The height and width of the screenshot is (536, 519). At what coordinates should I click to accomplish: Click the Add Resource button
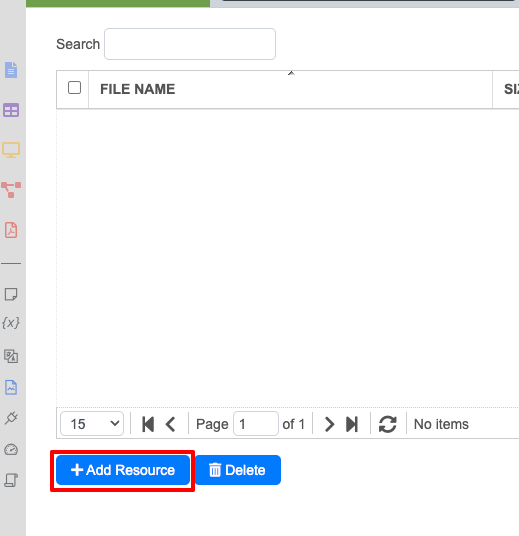pos(123,470)
